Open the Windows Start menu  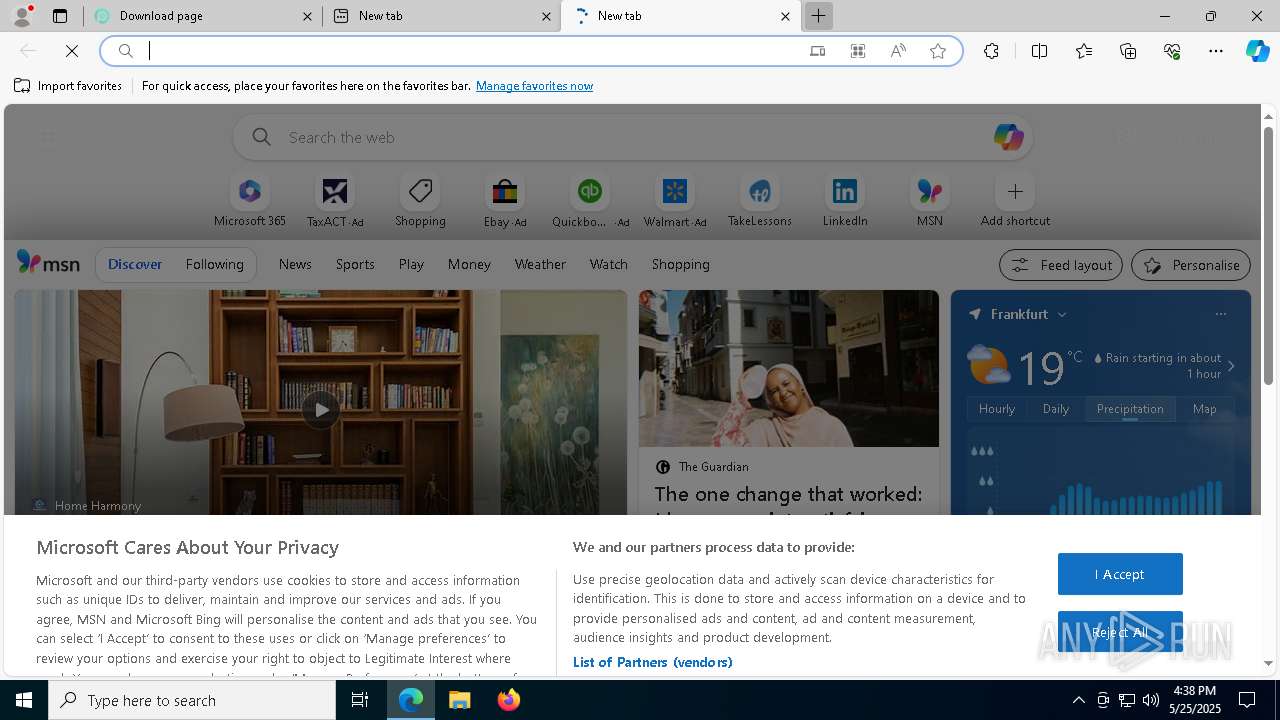pos(24,700)
